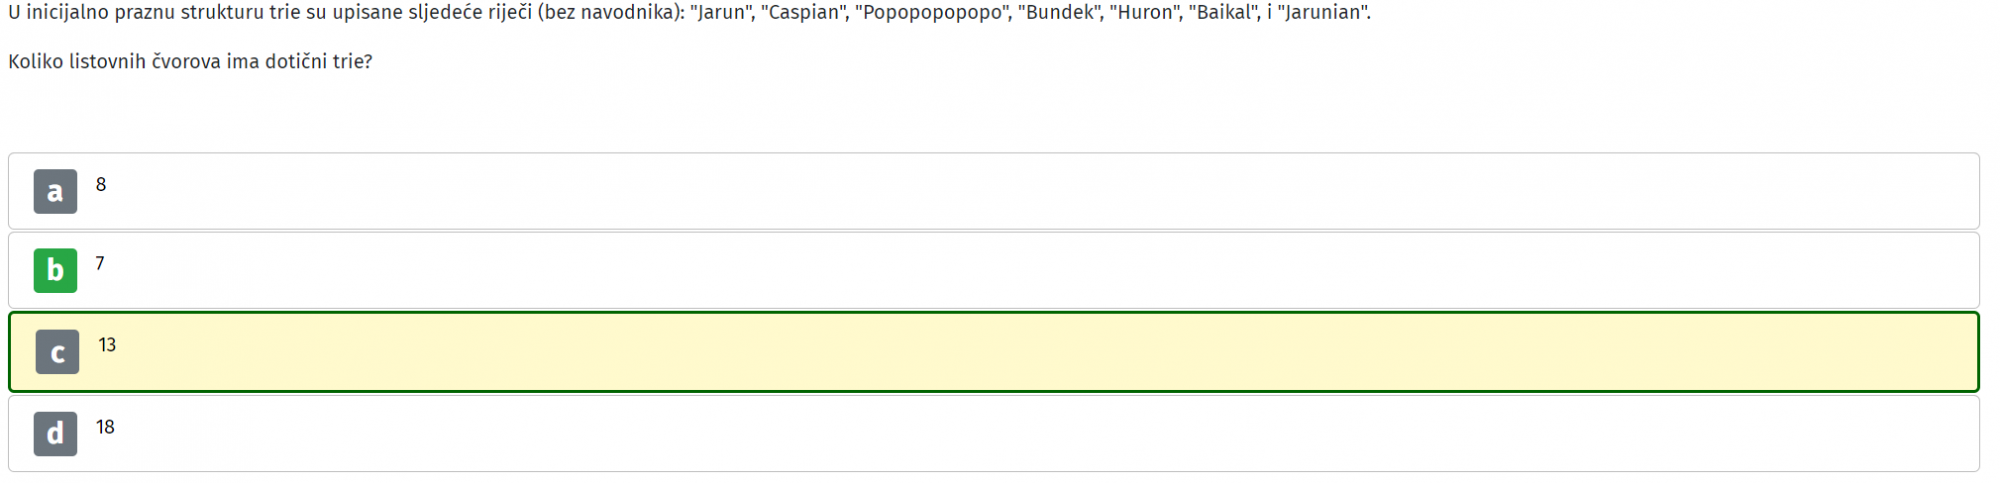Image resolution: width=2000 pixels, height=483 pixels.
Task: Select the answer row with 7
Action: point(994,270)
